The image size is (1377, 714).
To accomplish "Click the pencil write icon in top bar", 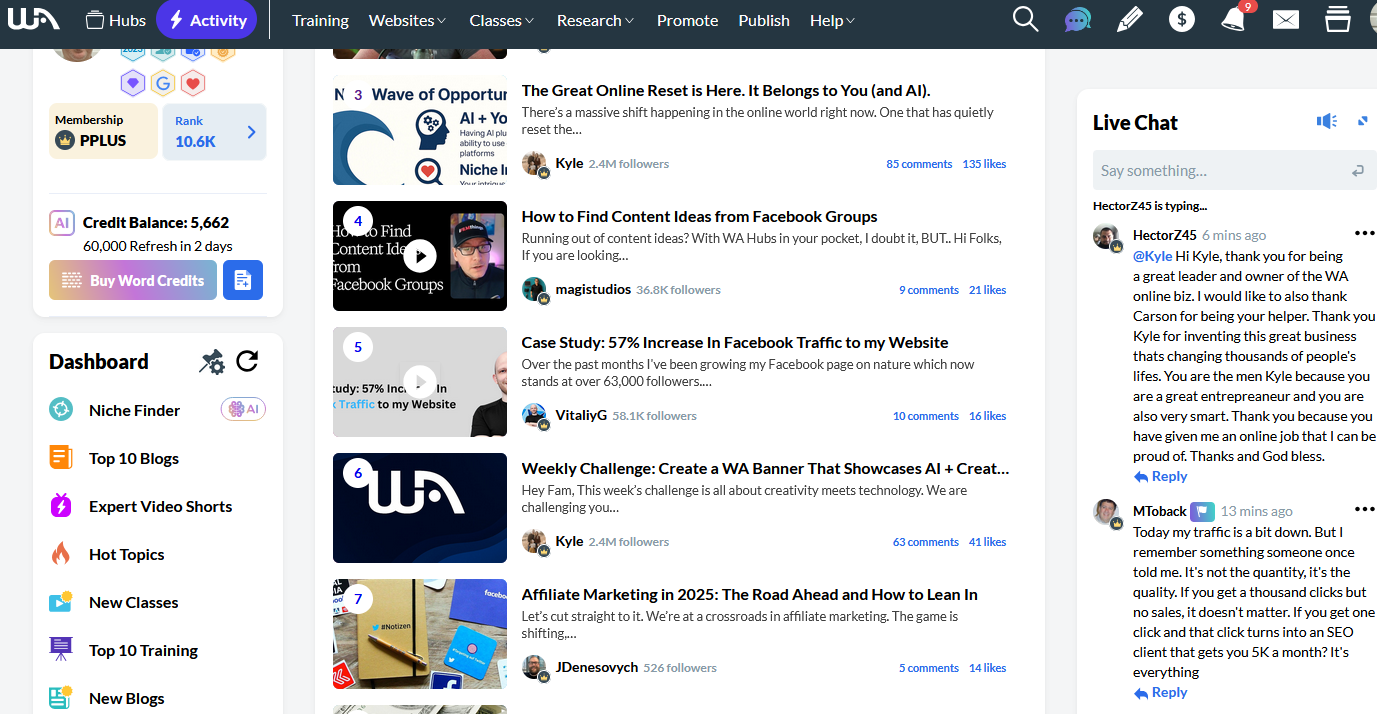I will click(1130, 20).
